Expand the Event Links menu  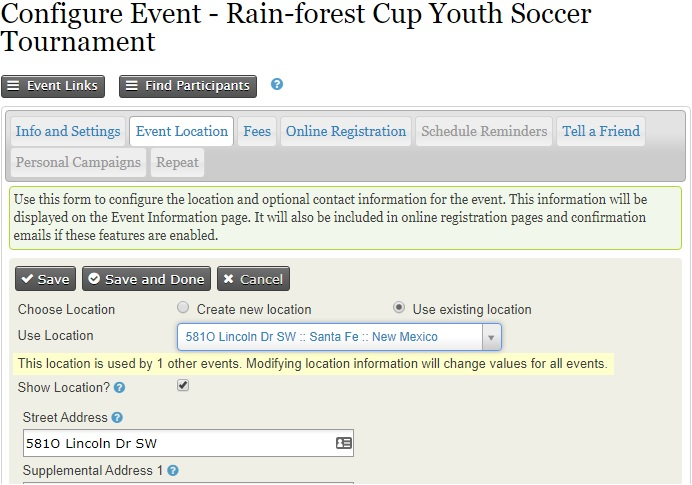pyautogui.click(x=53, y=86)
